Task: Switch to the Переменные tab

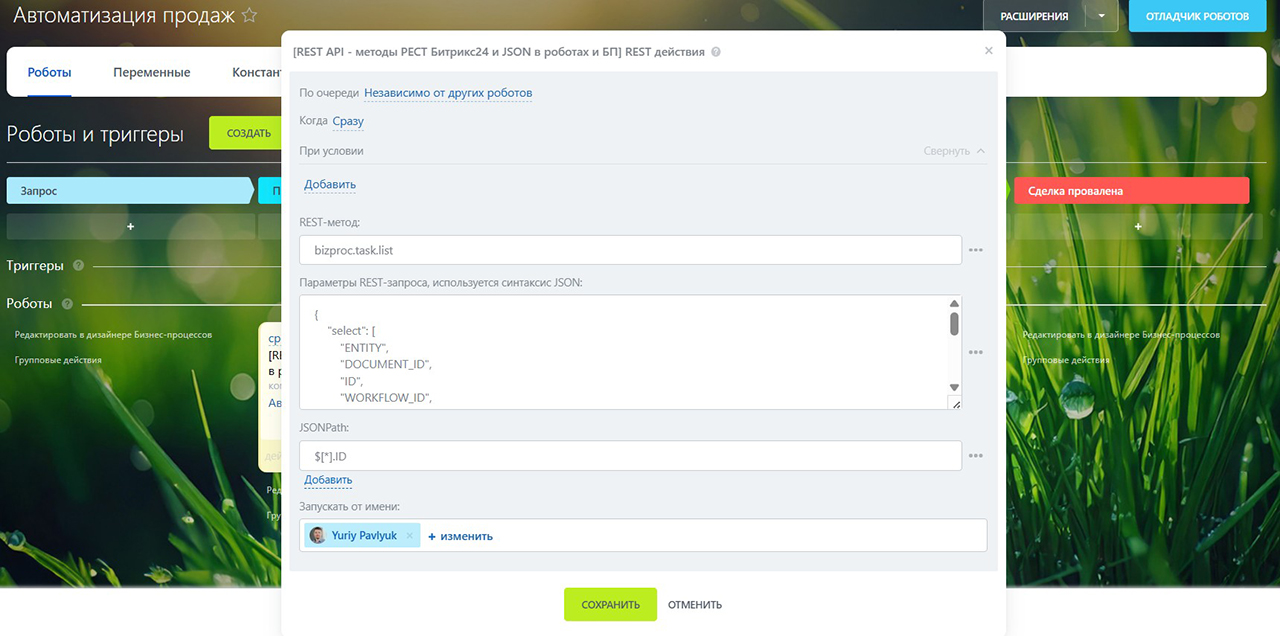Action: coord(152,72)
